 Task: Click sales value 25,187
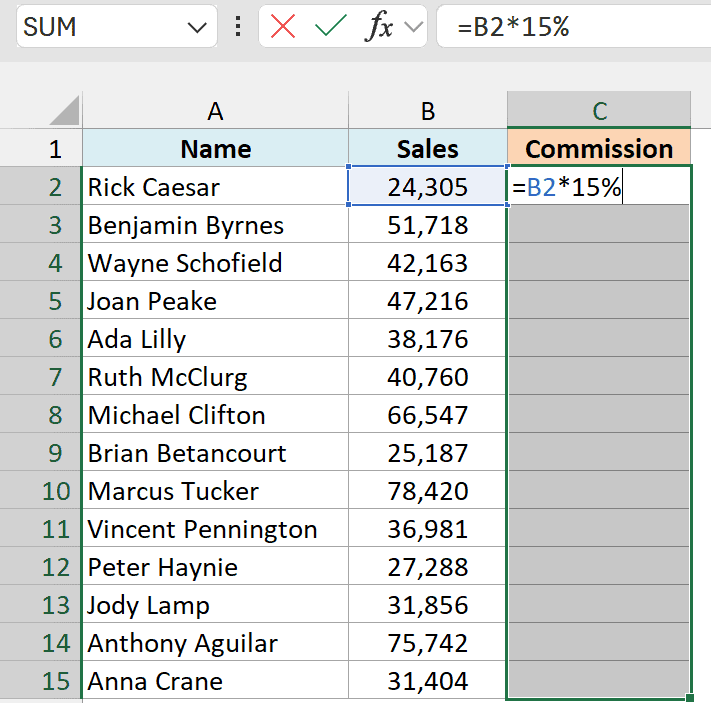[x=428, y=452]
